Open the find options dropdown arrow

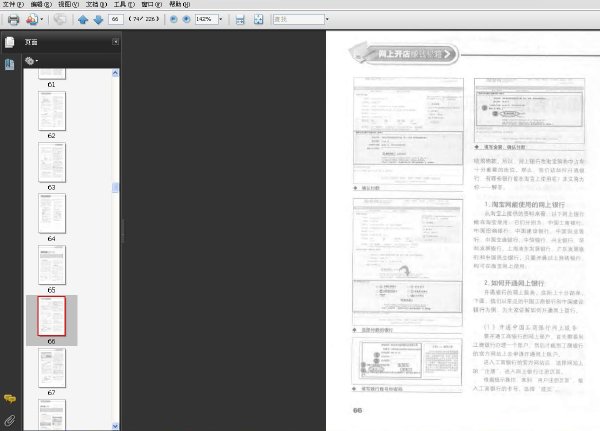pos(327,19)
